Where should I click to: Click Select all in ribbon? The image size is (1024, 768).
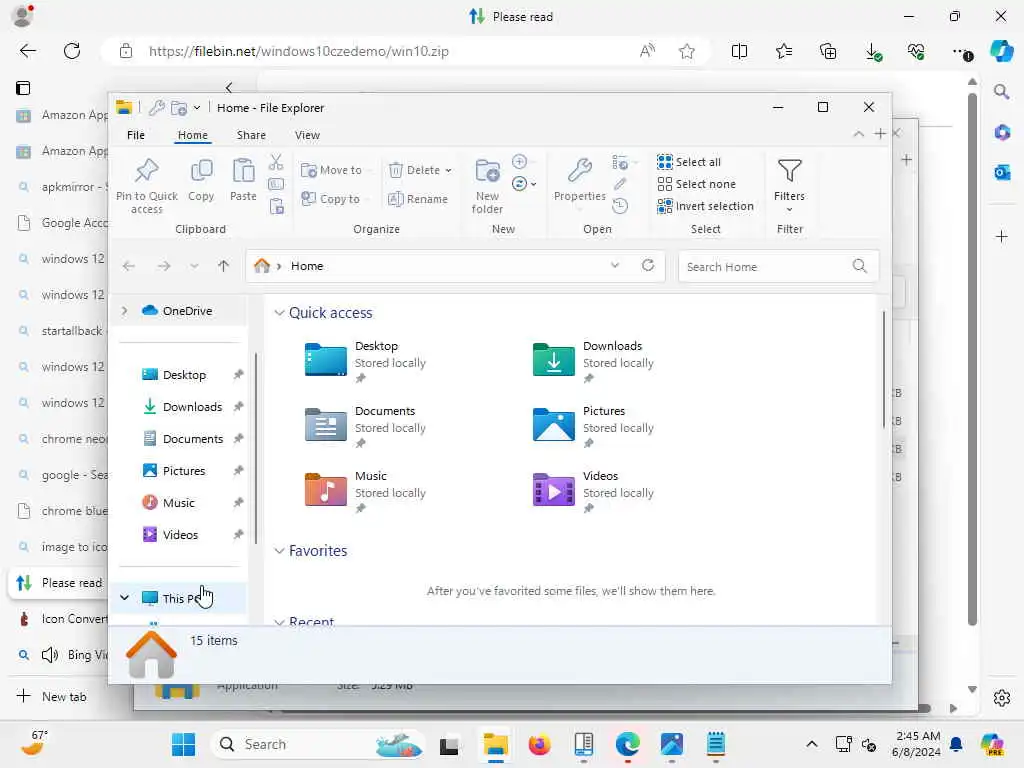coord(689,162)
